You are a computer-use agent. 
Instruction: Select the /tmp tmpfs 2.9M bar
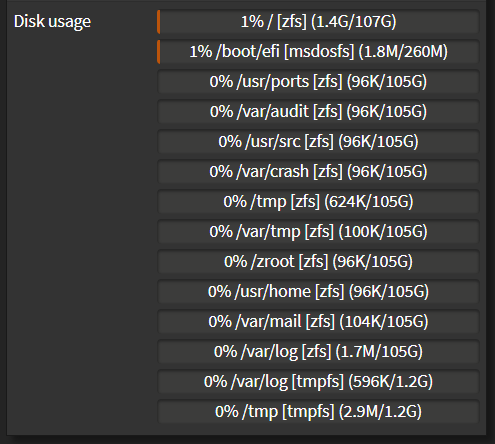pos(318,412)
